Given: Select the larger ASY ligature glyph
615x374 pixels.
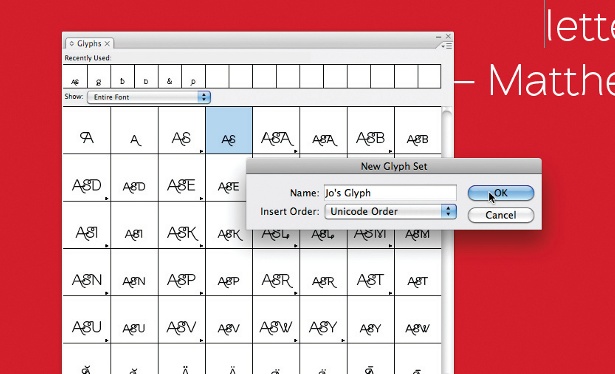Looking at the screenshot, I should [324, 320].
